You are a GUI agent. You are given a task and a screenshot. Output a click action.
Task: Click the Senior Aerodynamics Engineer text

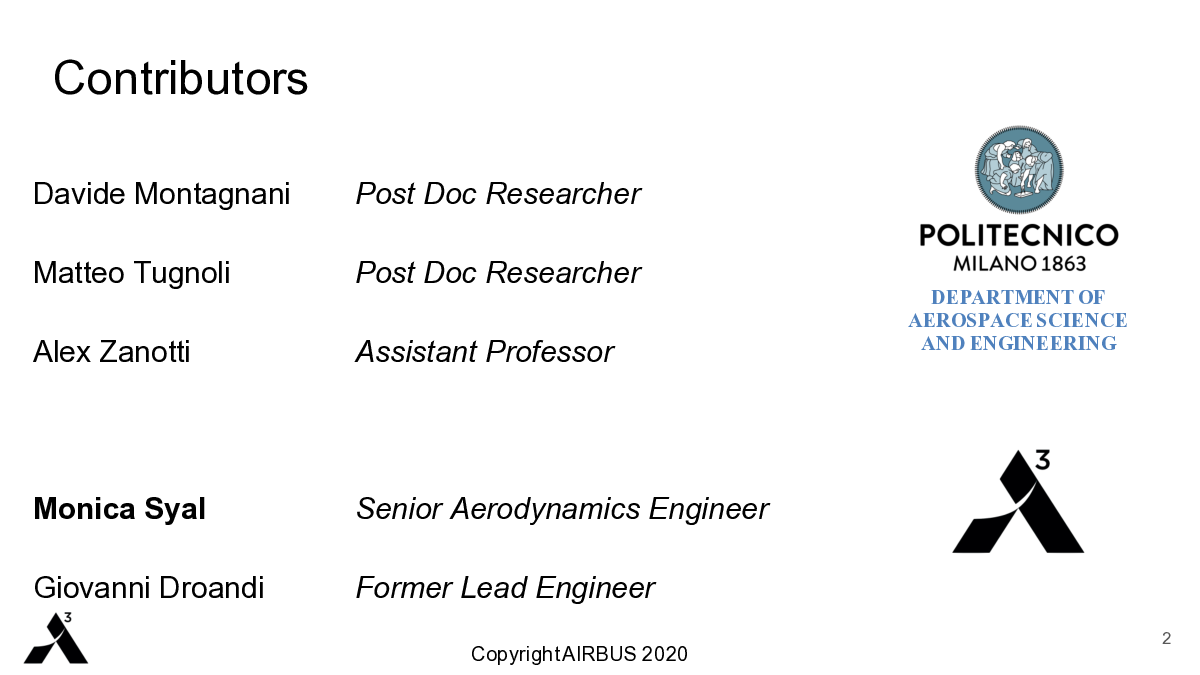[562, 509]
